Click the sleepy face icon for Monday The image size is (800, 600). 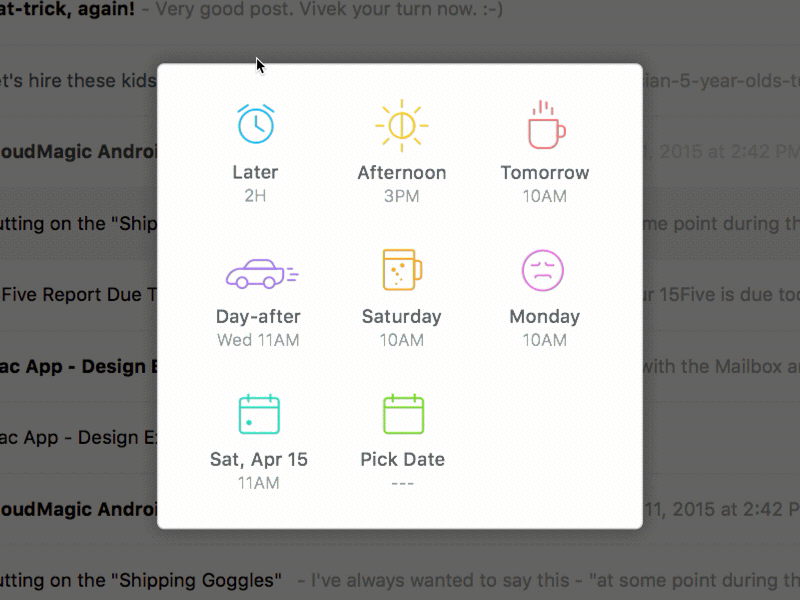(x=545, y=268)
